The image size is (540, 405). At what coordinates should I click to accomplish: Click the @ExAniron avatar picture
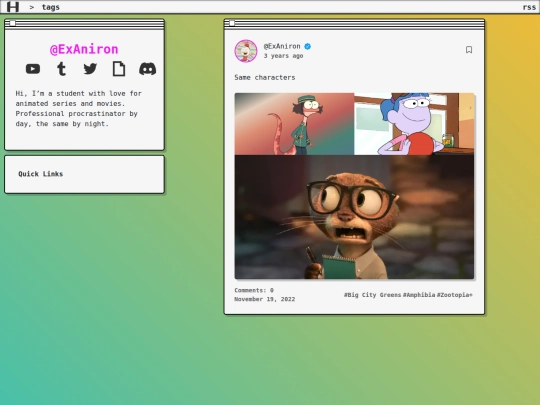(x=246, y=51)
